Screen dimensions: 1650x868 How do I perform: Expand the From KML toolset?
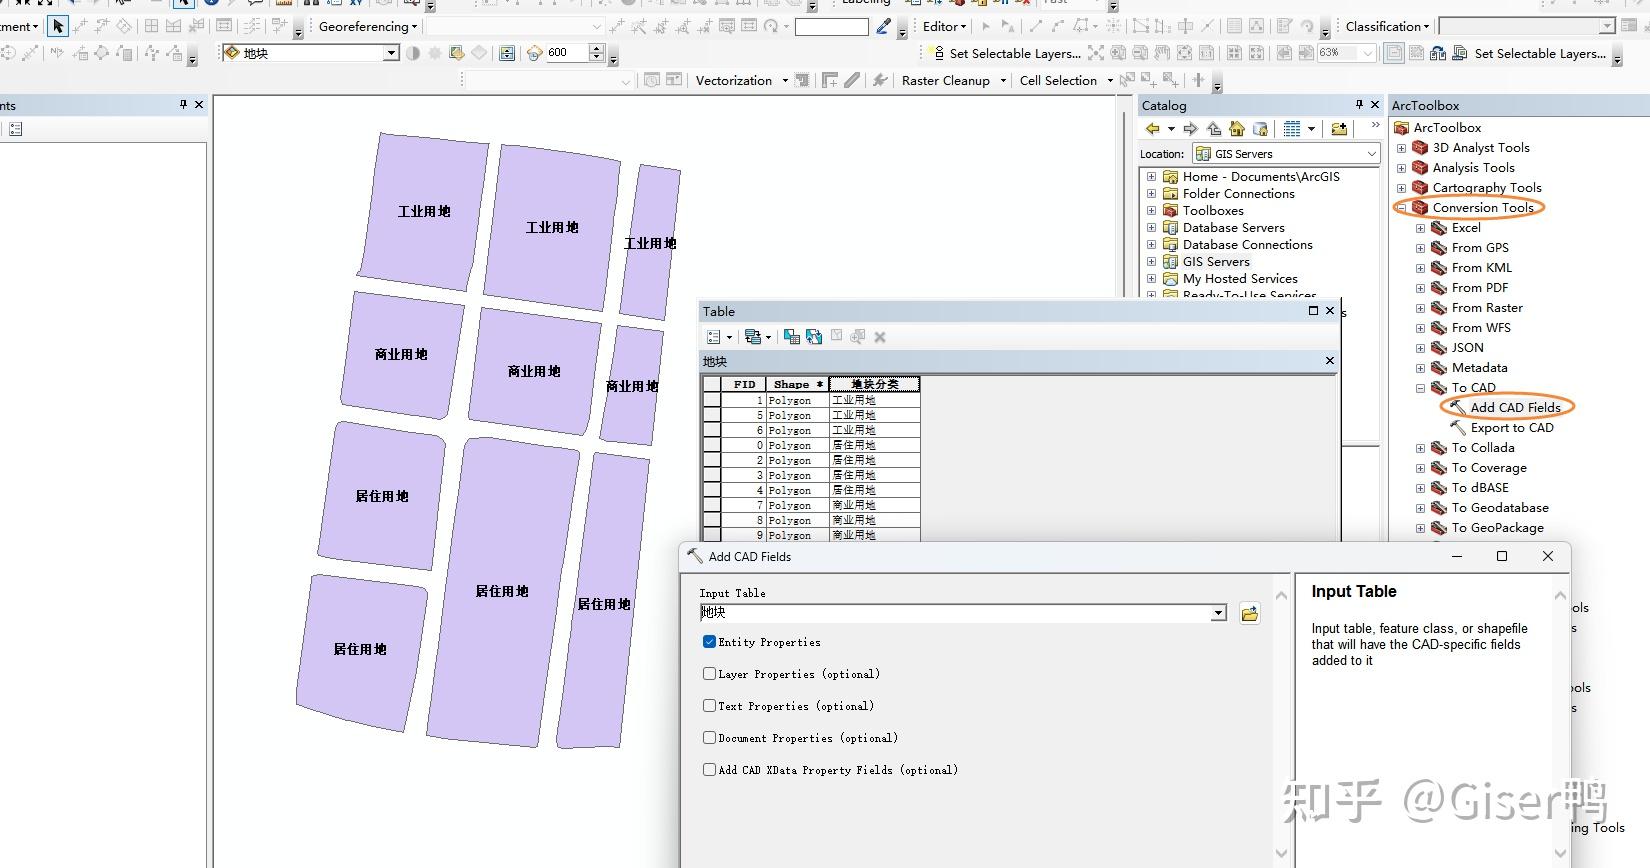point(1420,268)
